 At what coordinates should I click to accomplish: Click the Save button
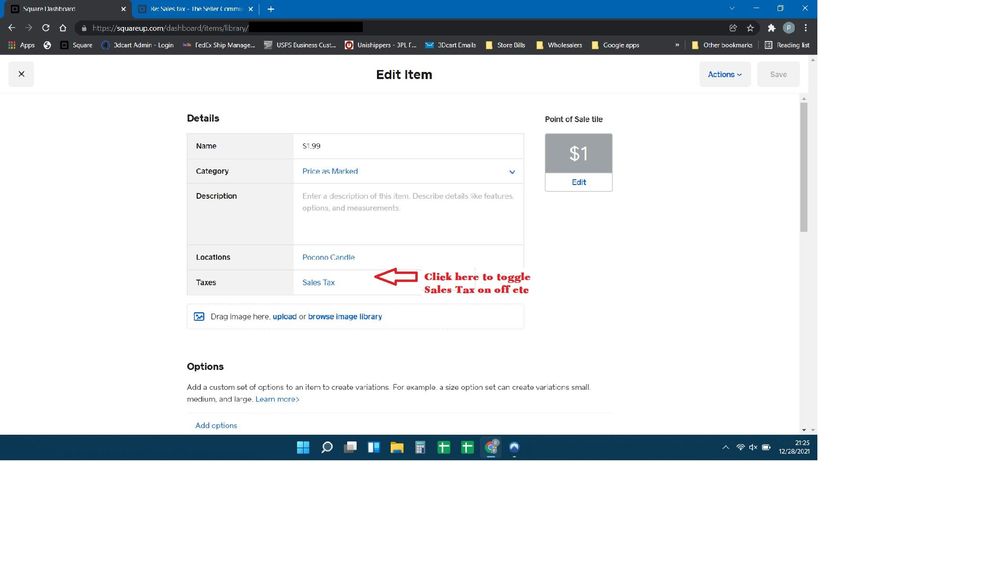(778, 74)
